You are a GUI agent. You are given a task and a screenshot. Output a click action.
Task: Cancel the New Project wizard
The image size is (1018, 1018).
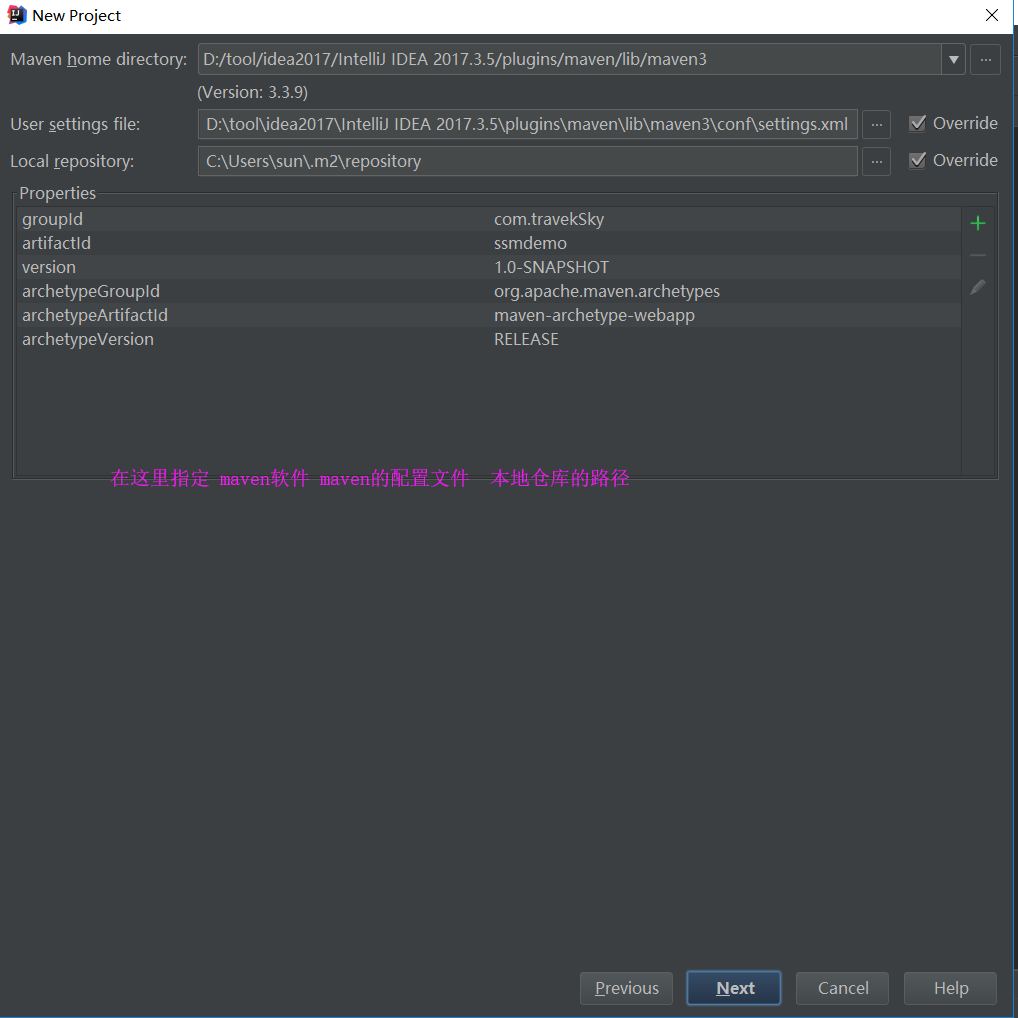pyautogui.click(x=842, y=988)
